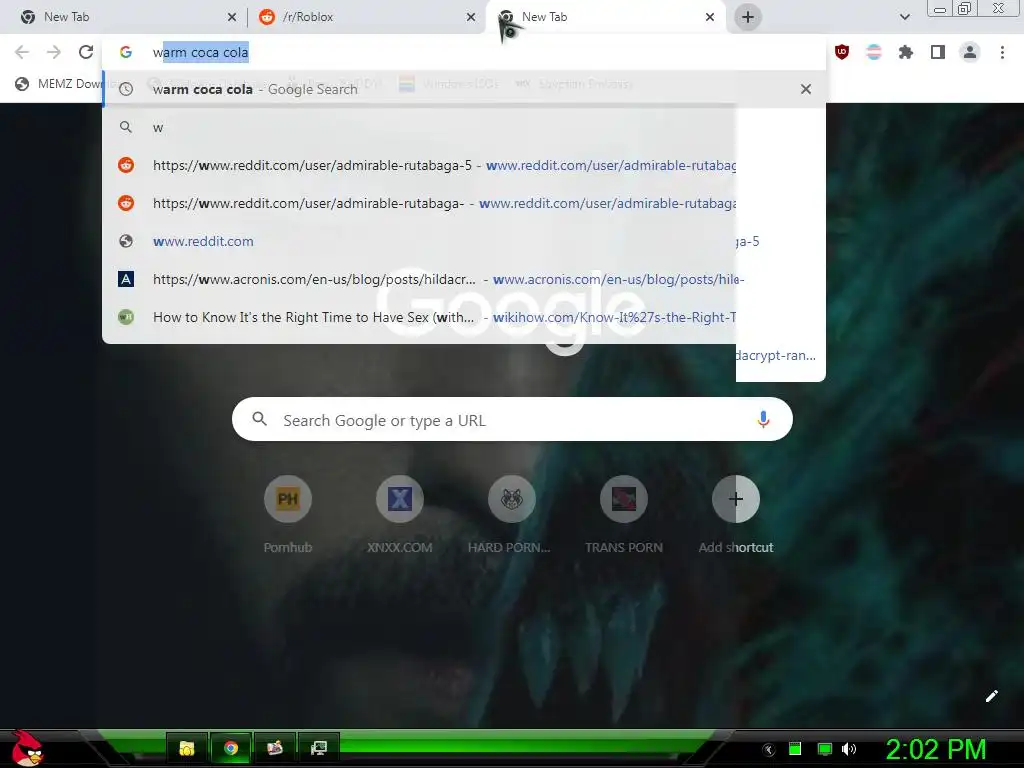
Task: Click the green square tray icon
Action: pyautogui.click(x=795, y=749)
